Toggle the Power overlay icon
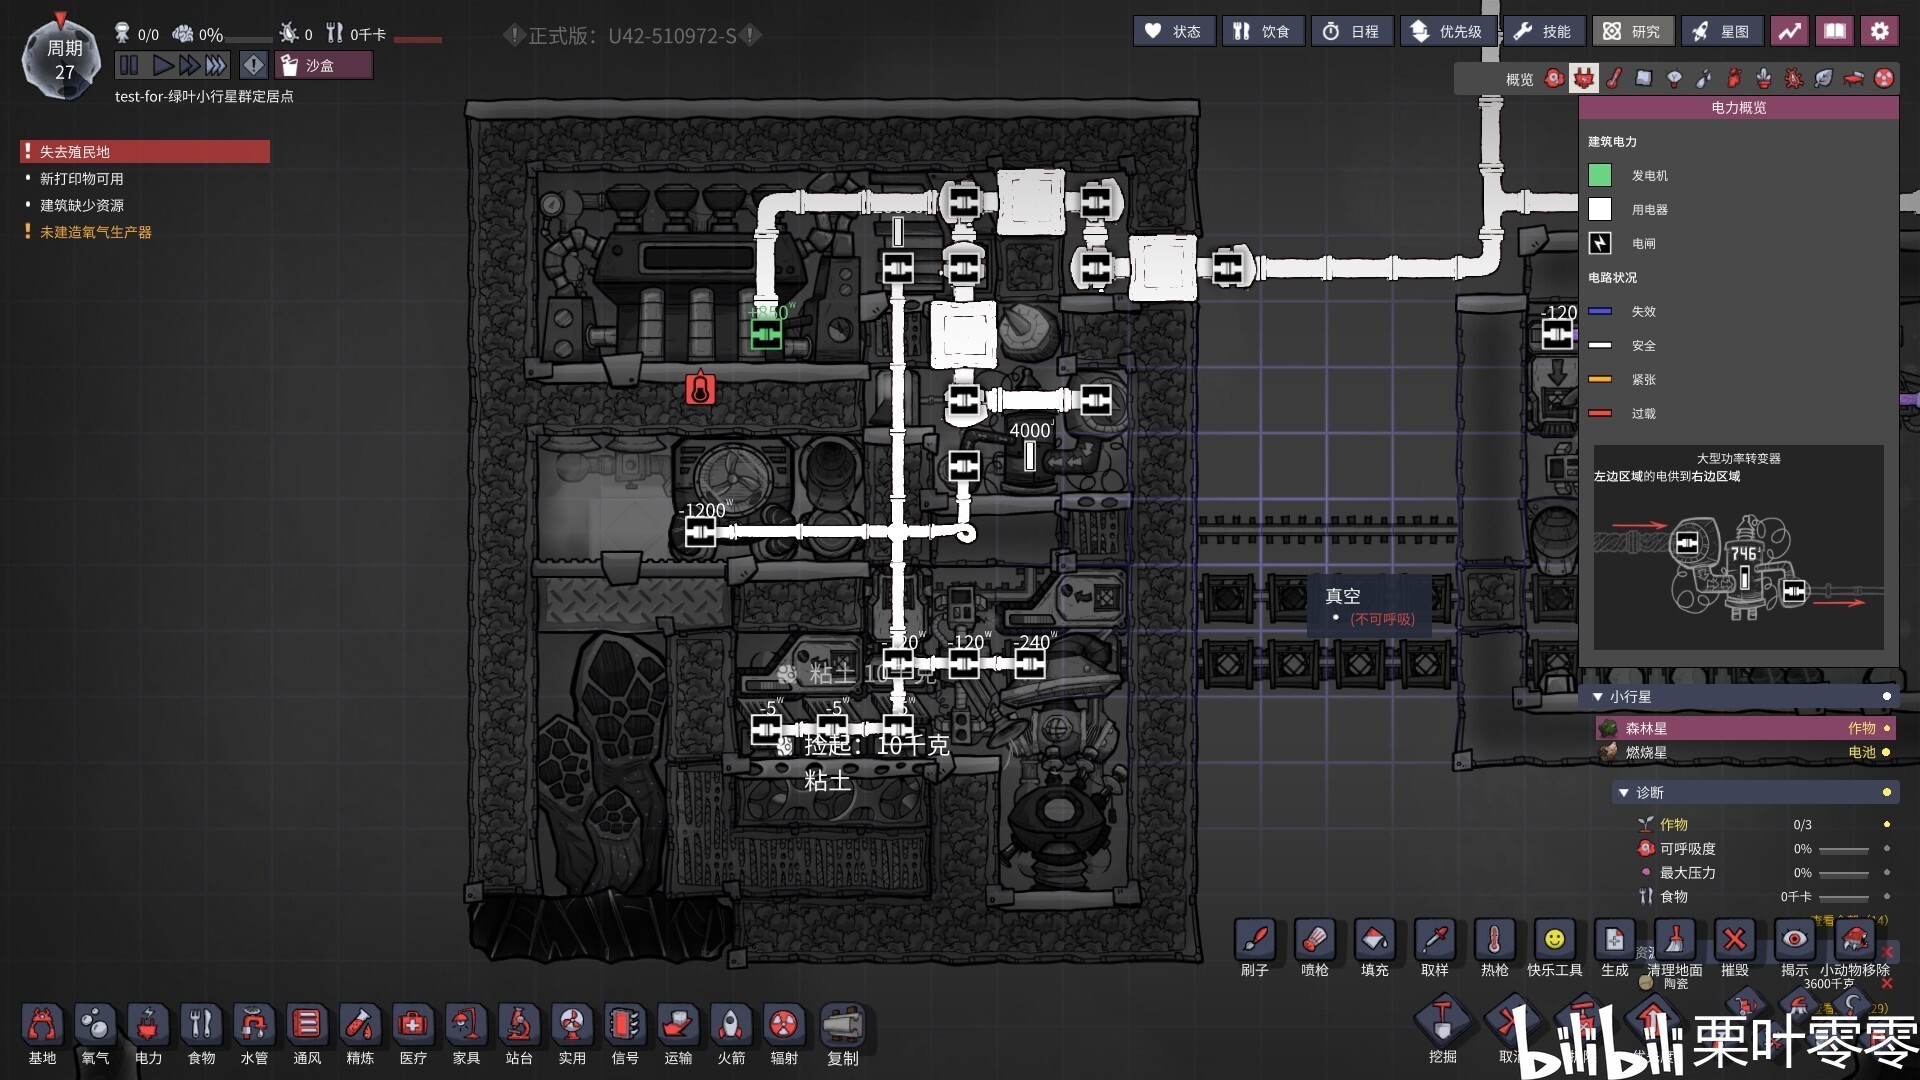 [1584, 78]
